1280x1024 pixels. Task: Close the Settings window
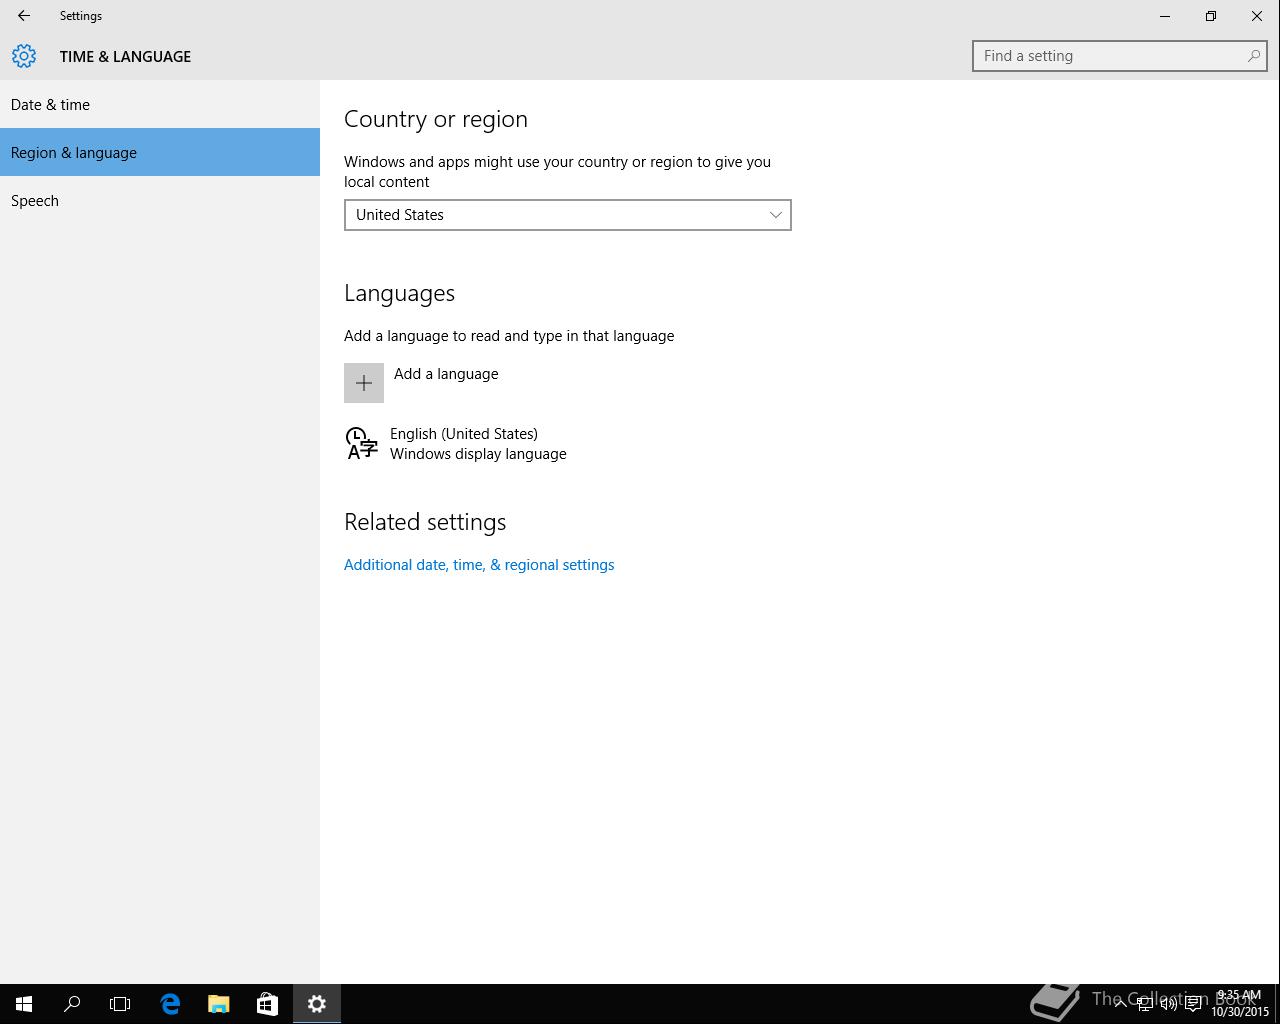pyautogui.click(x=1257, y=16)
